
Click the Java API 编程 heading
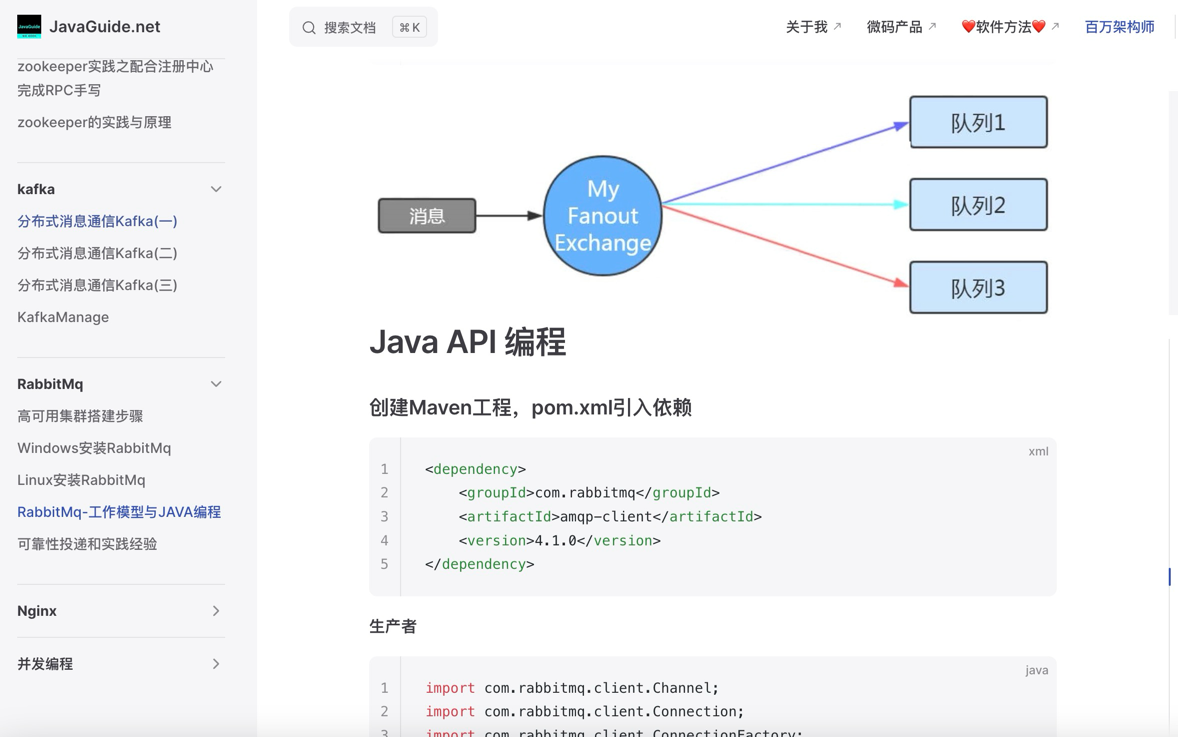(467, 342)
